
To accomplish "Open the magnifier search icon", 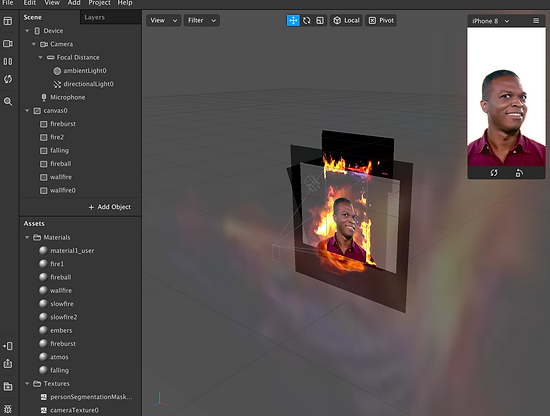I will [x=8, y=102].
